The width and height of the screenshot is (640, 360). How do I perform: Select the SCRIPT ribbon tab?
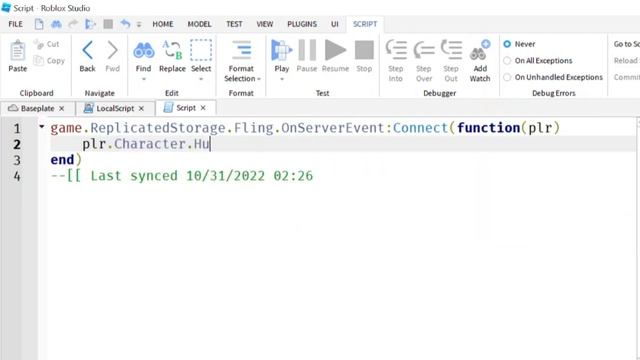point(365,24)
